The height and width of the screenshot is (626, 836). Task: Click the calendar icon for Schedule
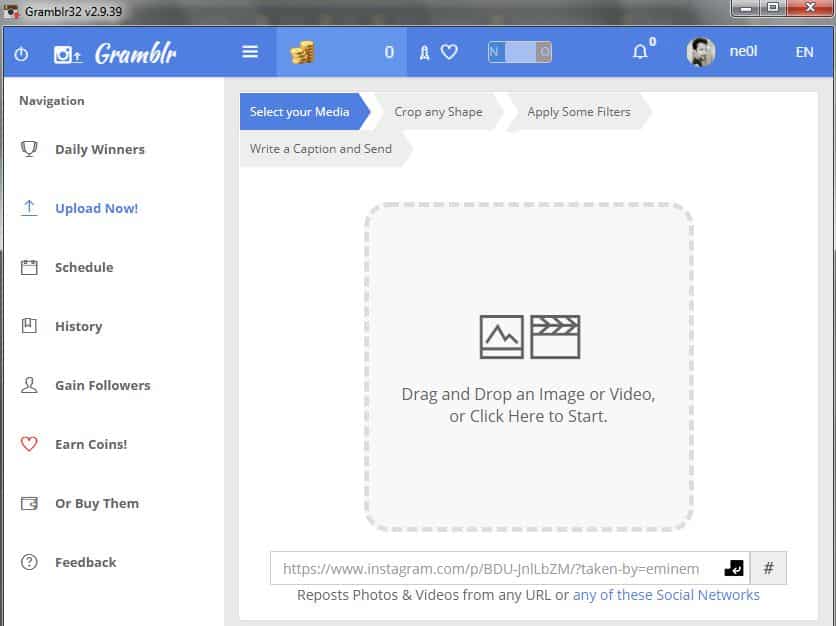coord(29,267)
